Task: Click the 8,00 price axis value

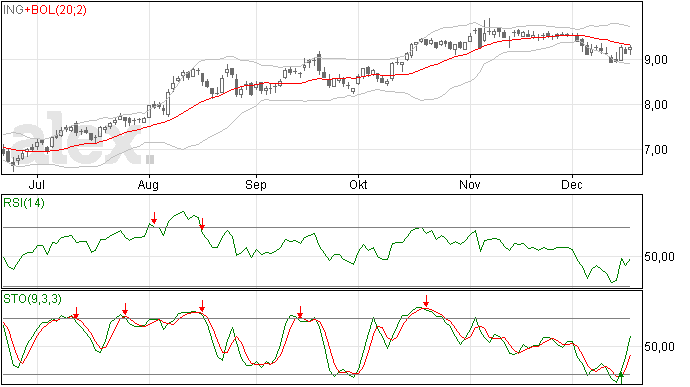Action: click(x=656, y=105)
